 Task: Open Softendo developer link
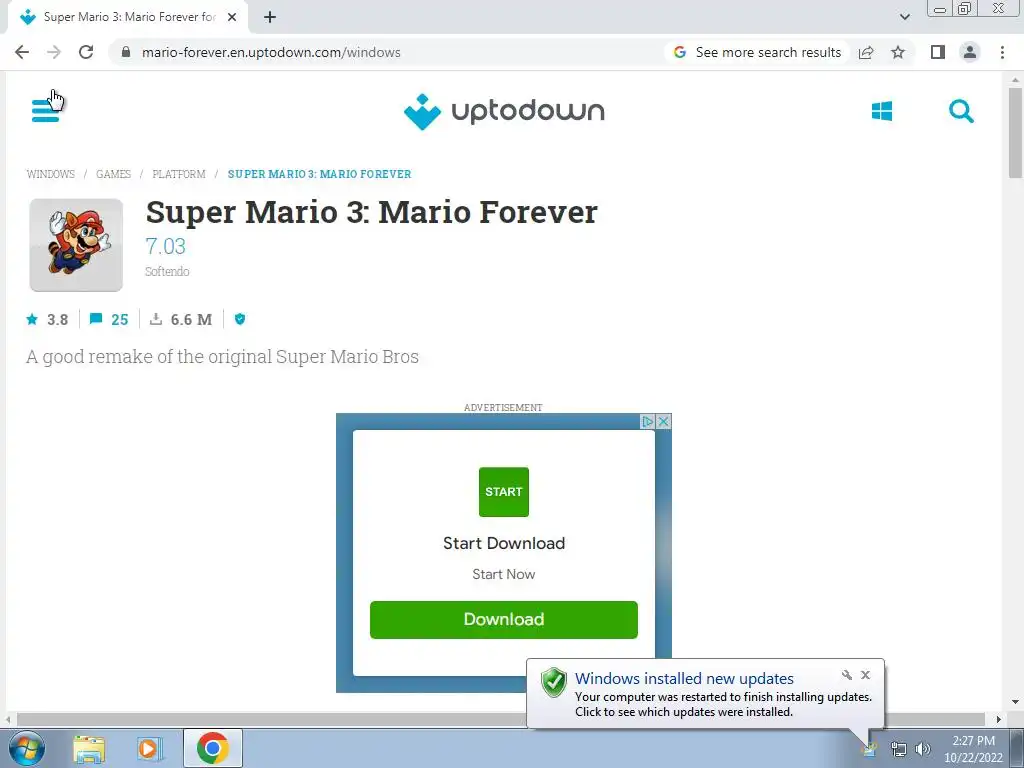167,272
